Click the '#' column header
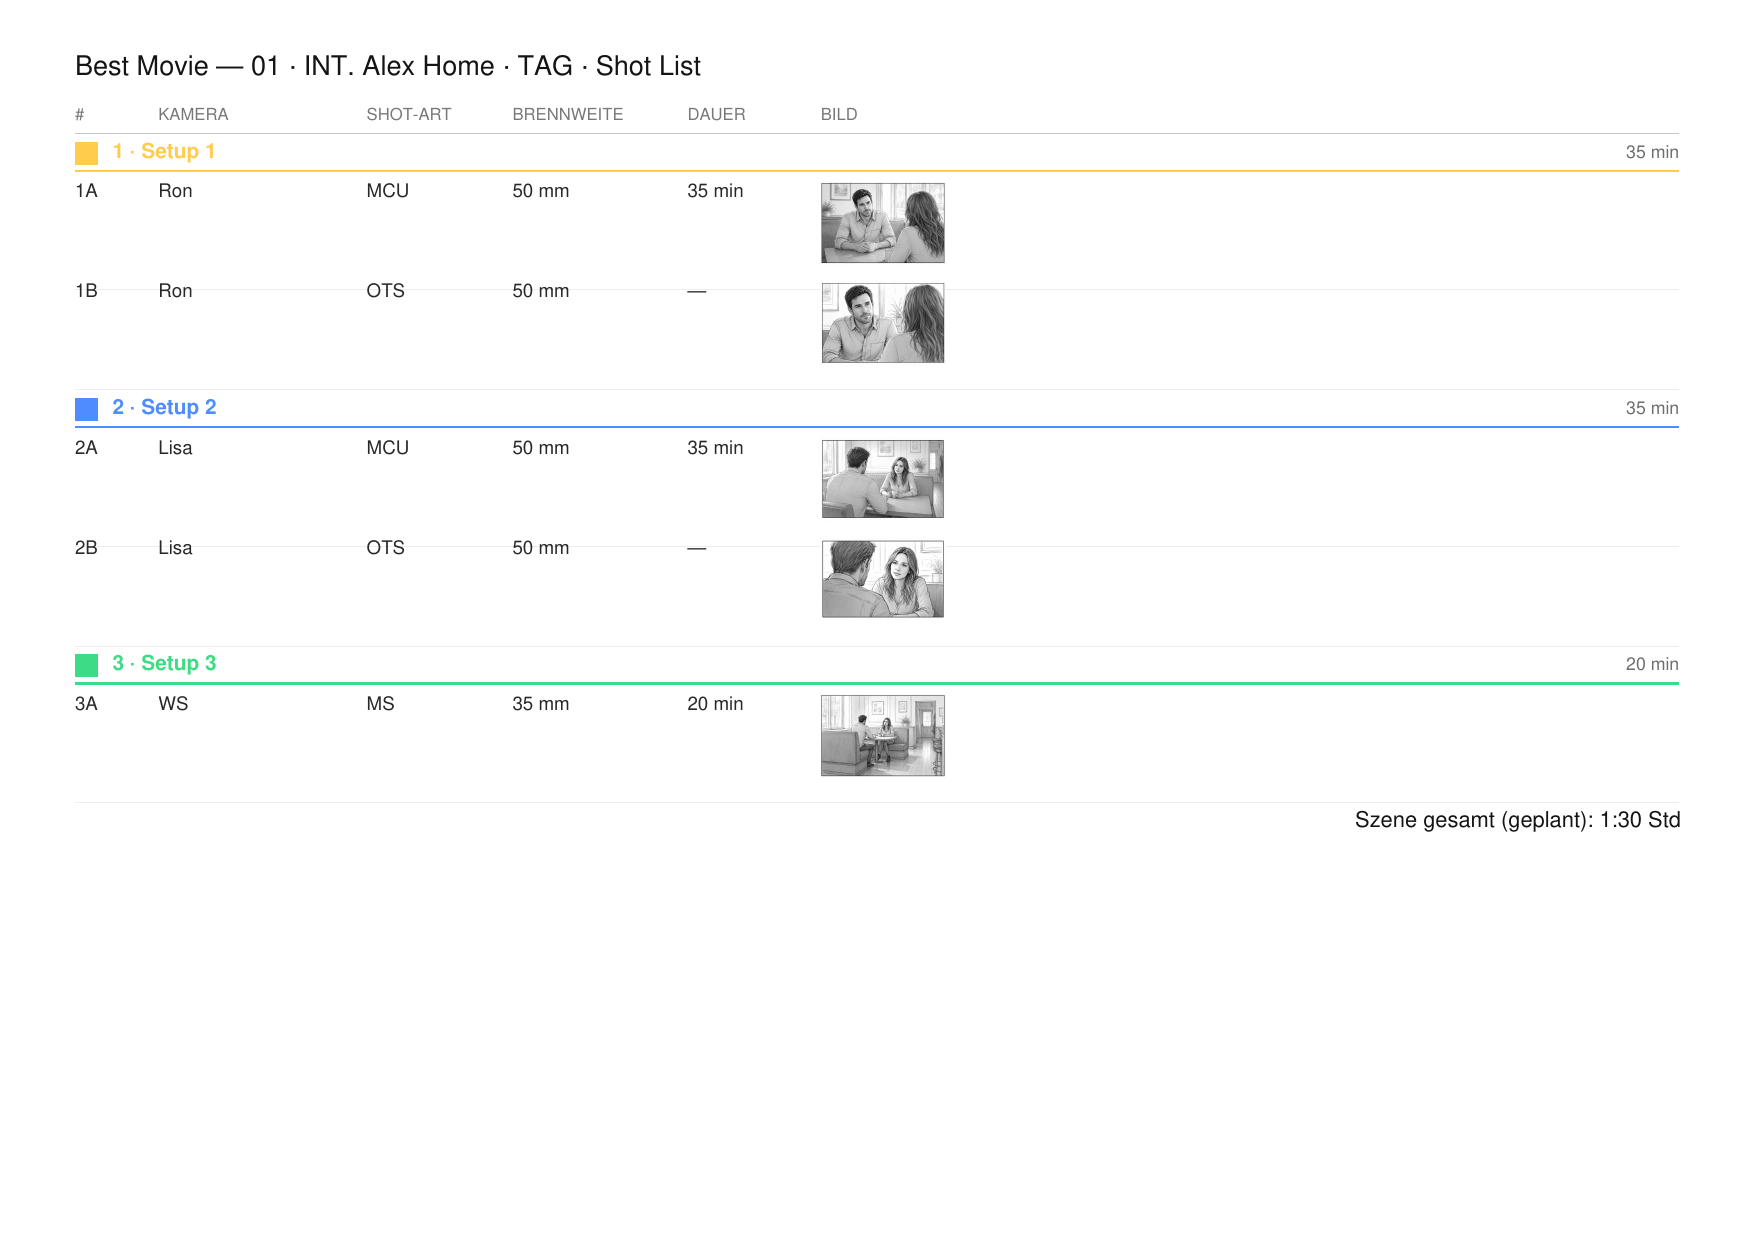1754x1241 pixels. (x=80, y=114)
